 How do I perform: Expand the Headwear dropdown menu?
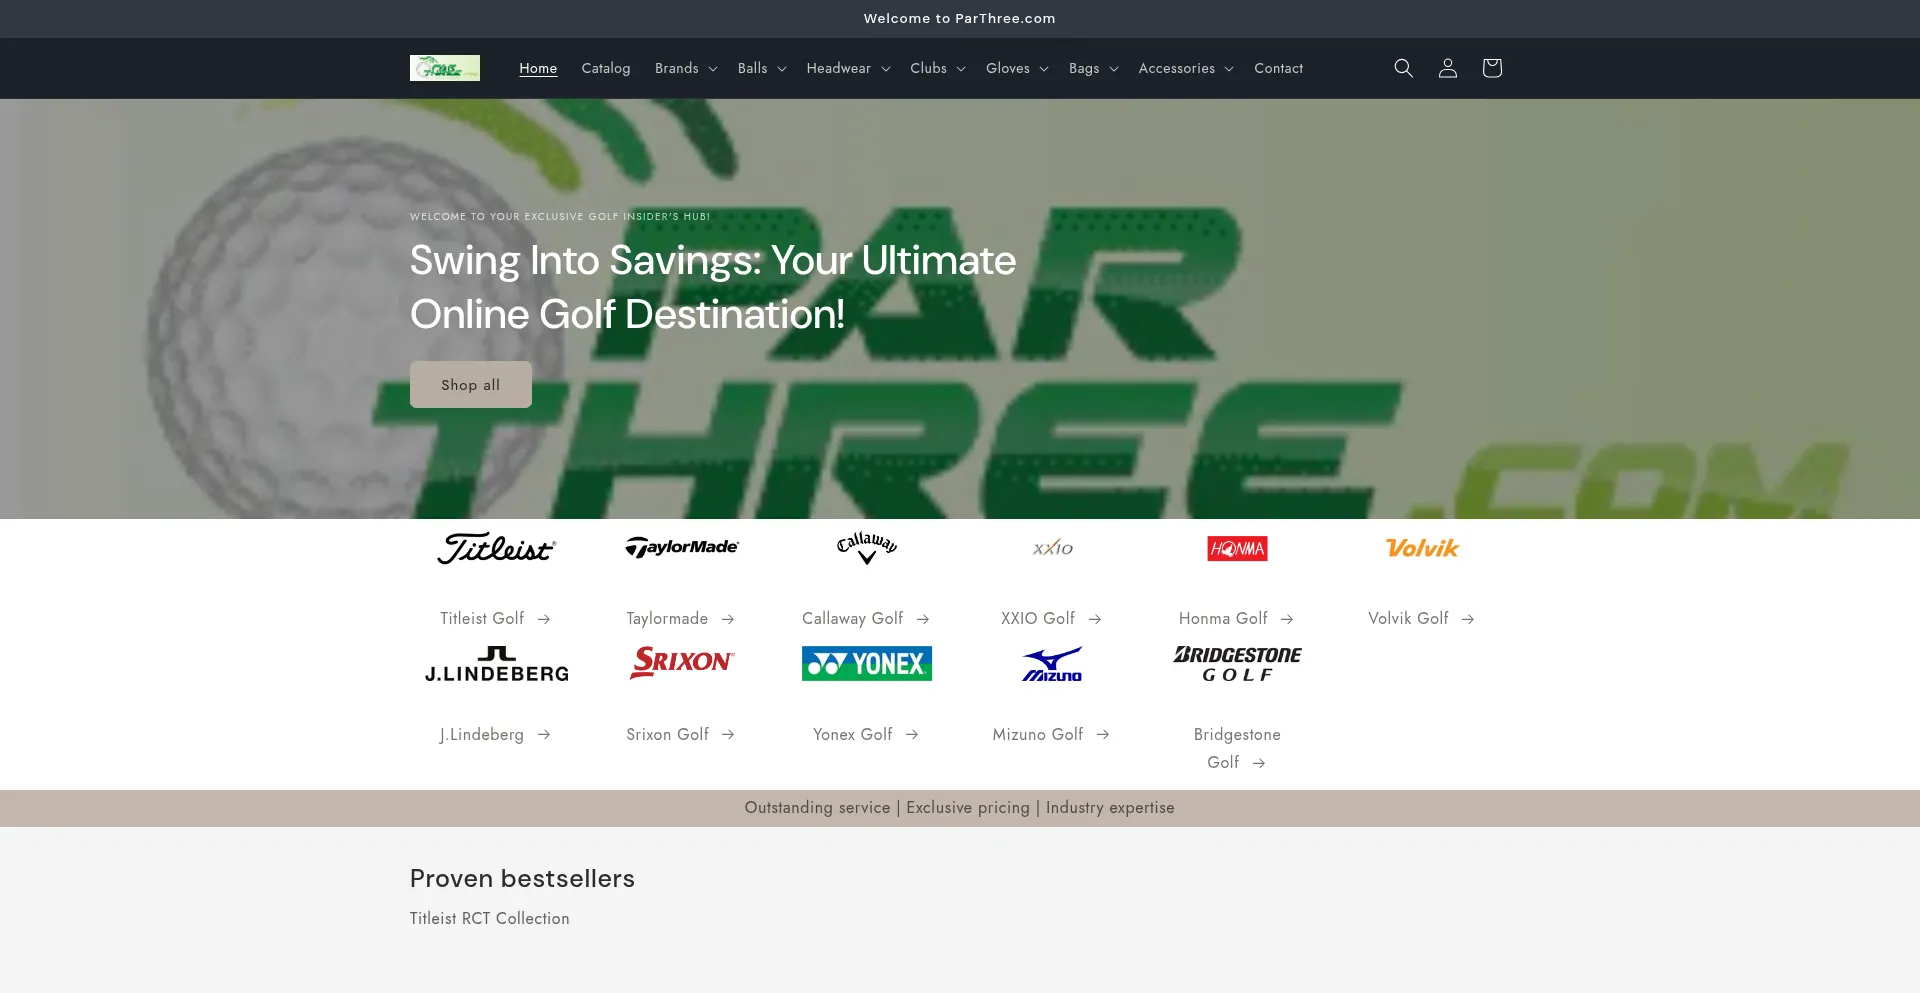click(848, 68)
